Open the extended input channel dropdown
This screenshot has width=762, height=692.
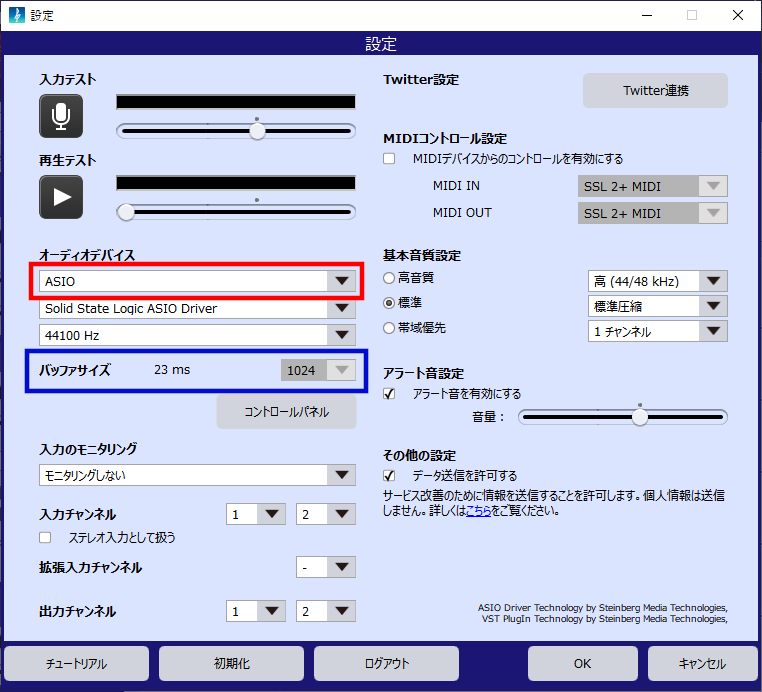(326, 567)
